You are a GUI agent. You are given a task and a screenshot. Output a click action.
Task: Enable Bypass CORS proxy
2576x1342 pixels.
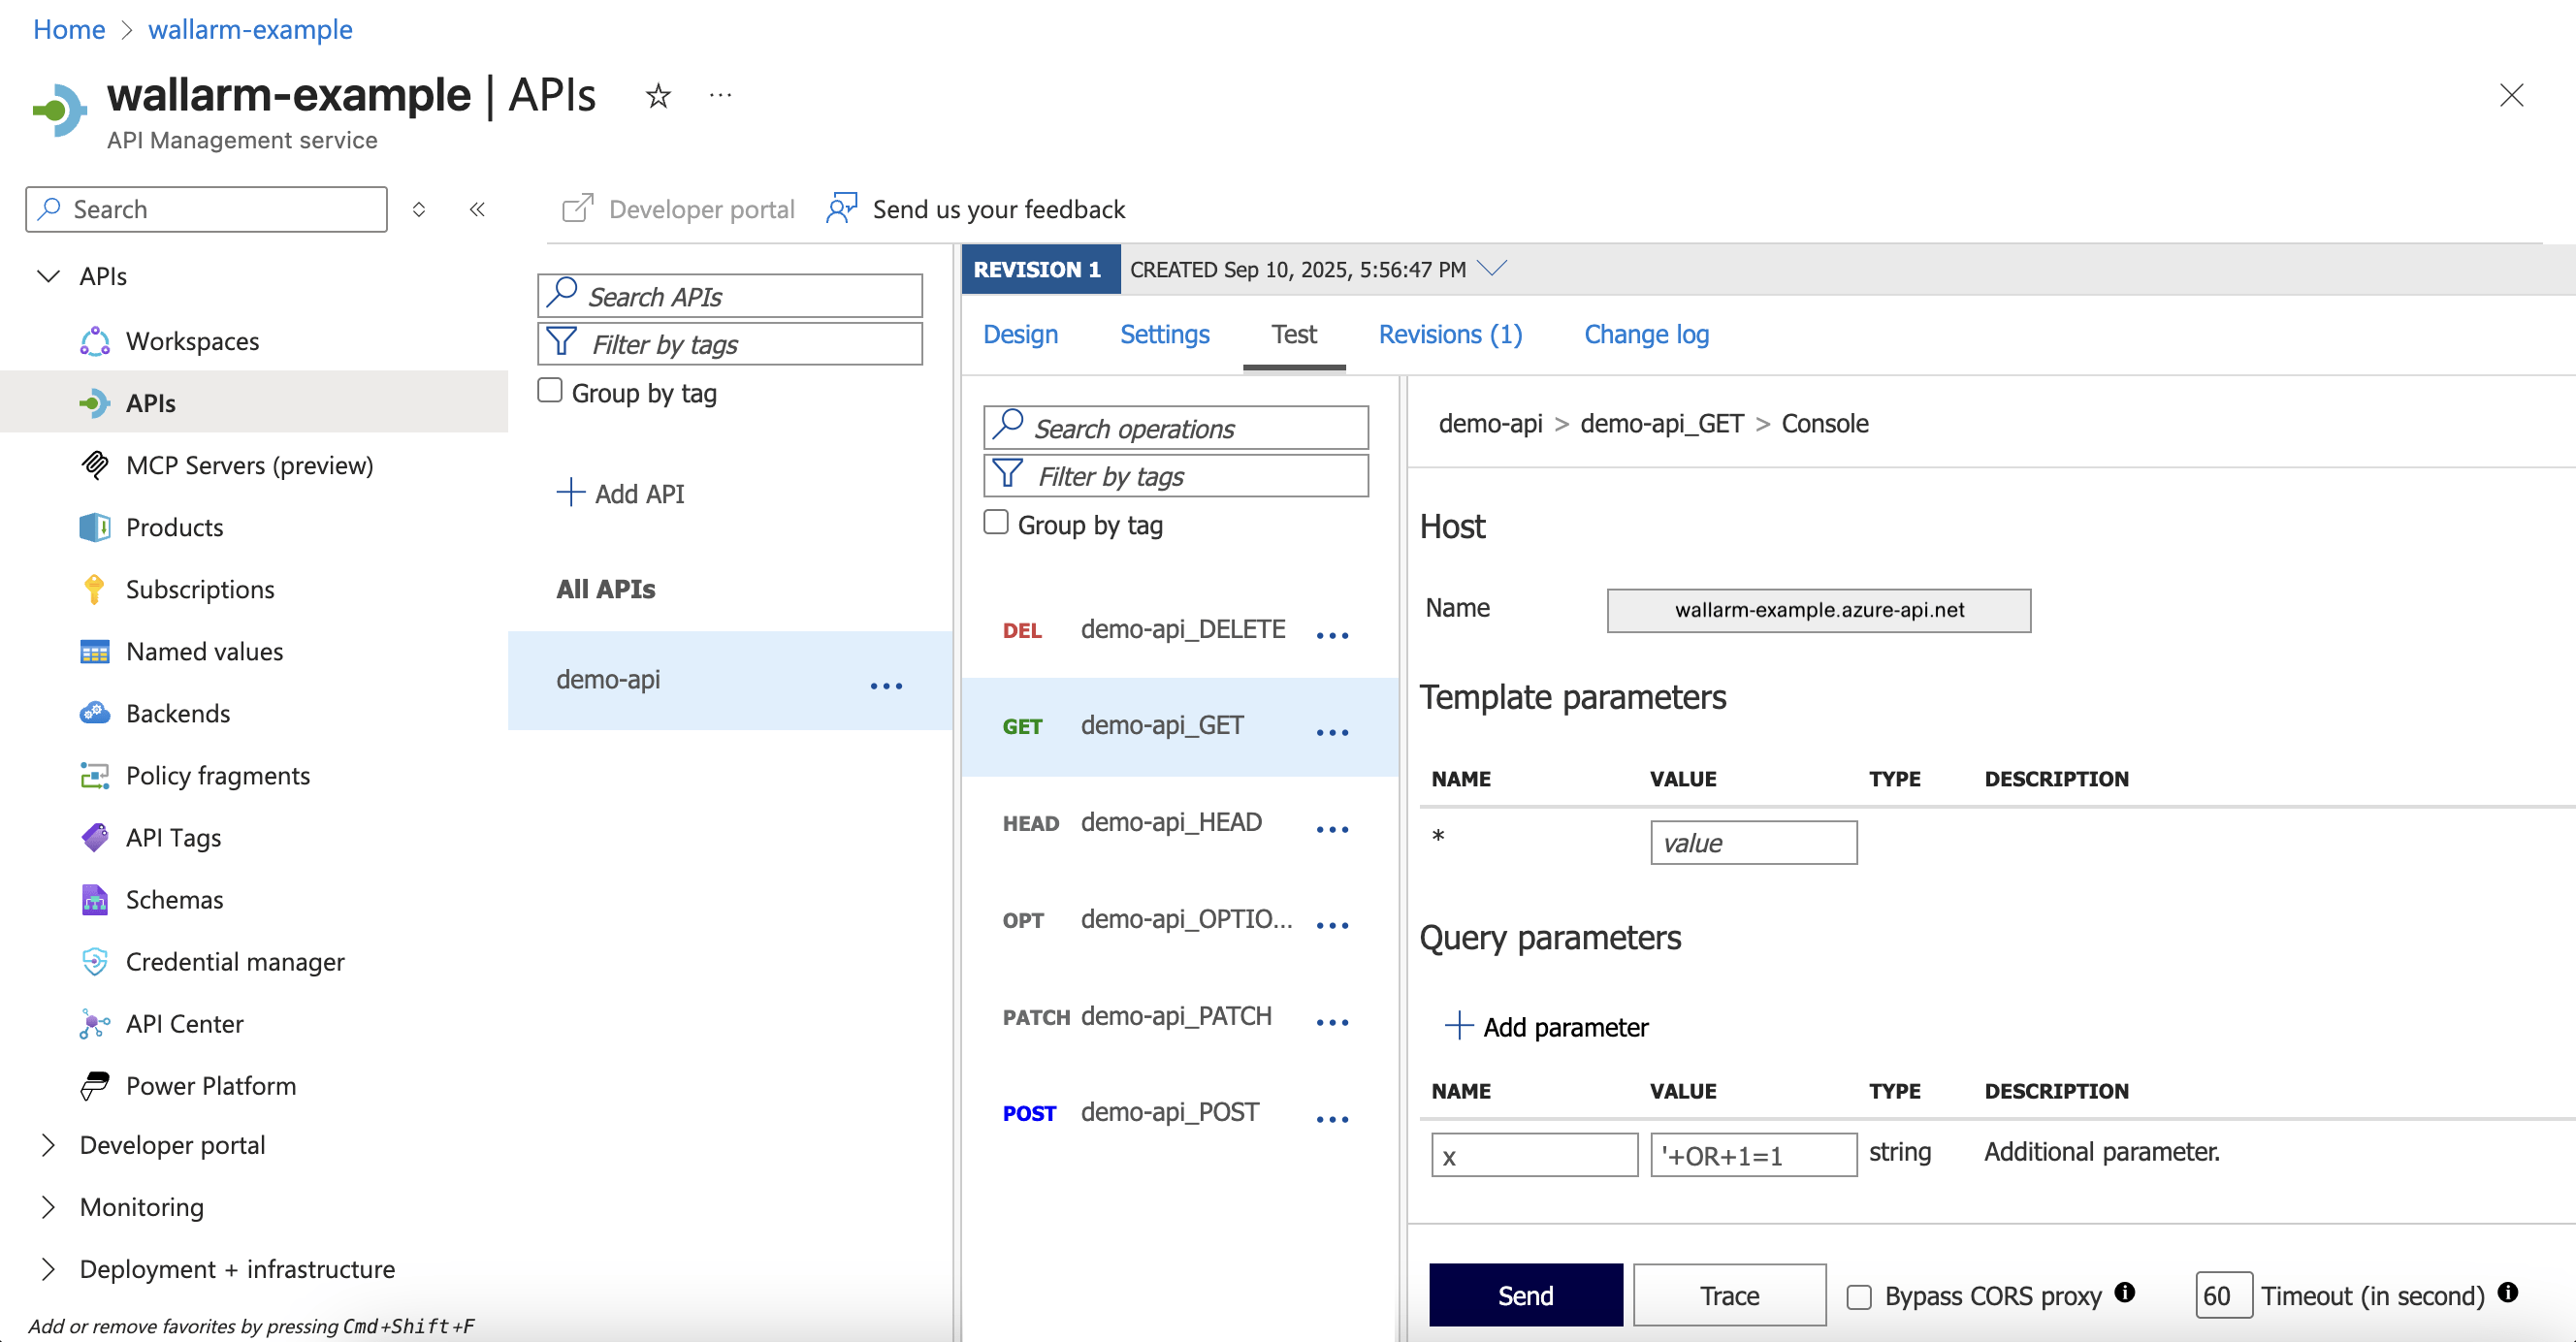[x=1859, y=1295]
